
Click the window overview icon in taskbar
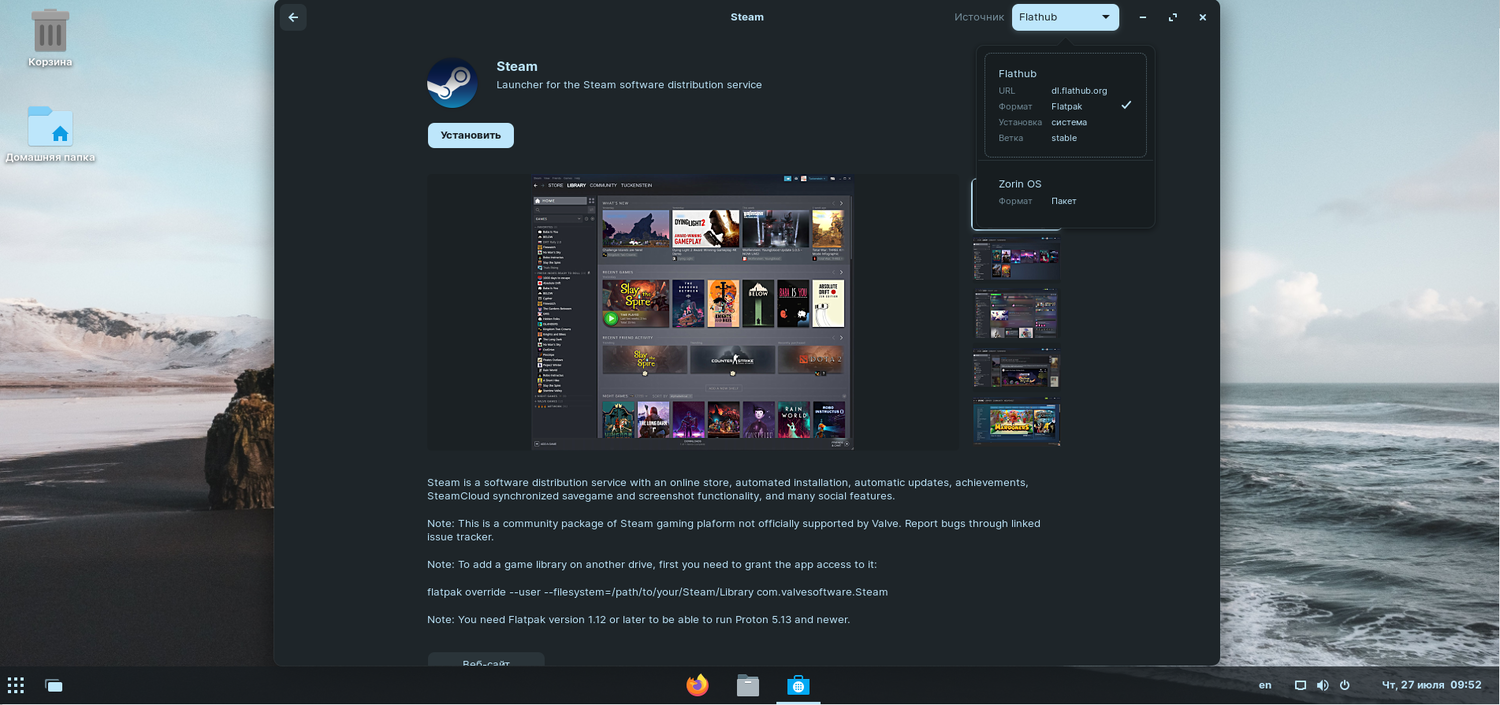coord(54,685)
